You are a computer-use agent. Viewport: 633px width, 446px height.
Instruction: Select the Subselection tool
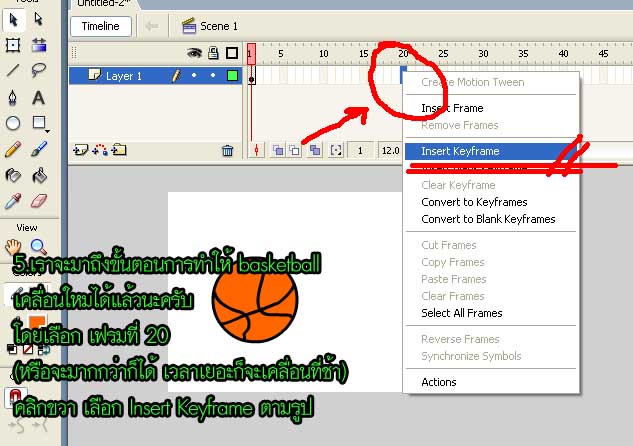point(39,19)
